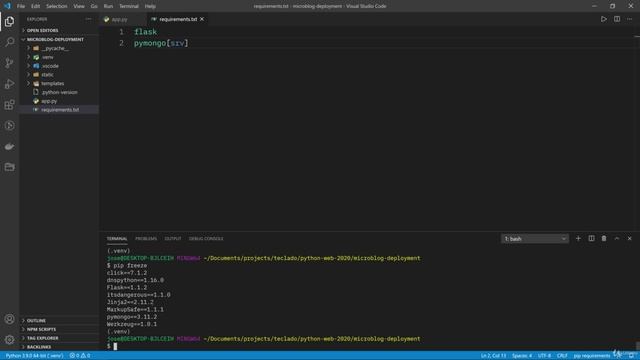Click the Ln 2, Col cursor position indicator
640x360 pixels.
pyautogui.click(x=493, y=356)
